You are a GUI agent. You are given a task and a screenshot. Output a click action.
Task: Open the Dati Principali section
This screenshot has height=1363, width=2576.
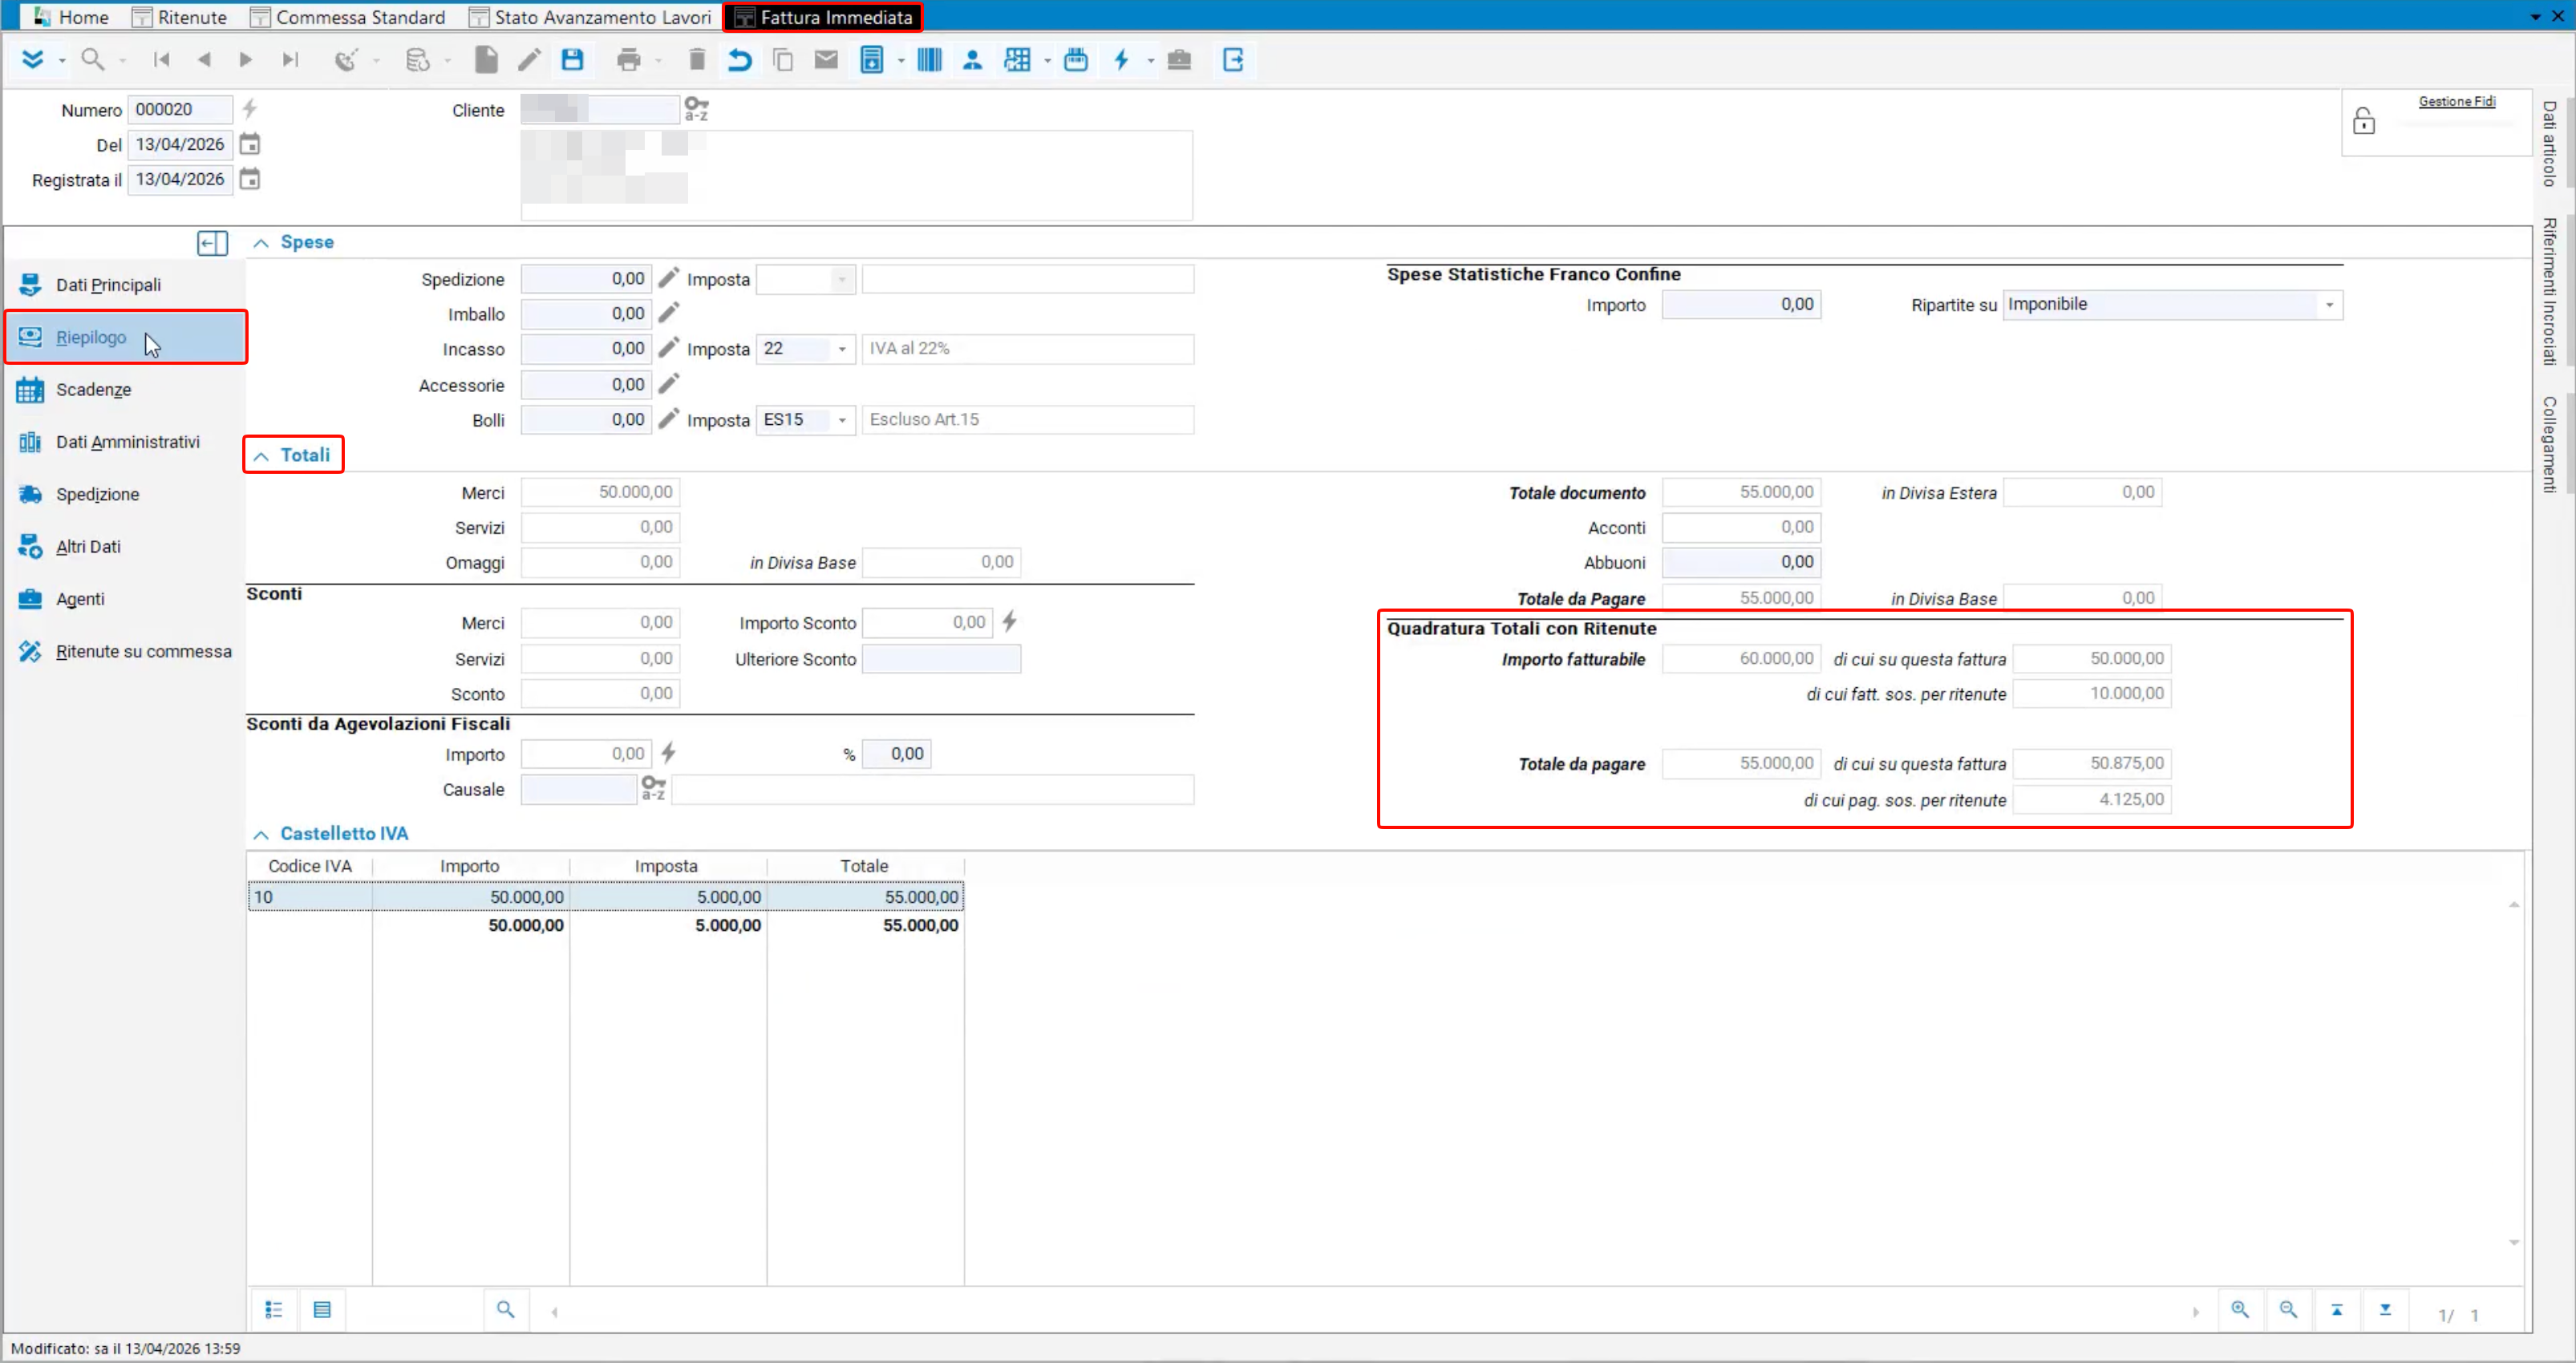point(126,285)
